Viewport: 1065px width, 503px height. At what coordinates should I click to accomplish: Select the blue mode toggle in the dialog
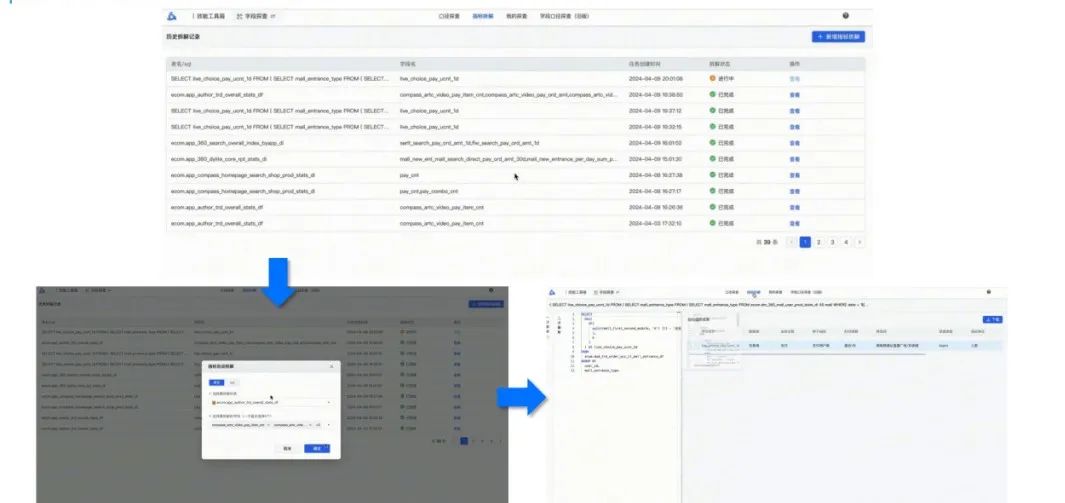(215, 383)
